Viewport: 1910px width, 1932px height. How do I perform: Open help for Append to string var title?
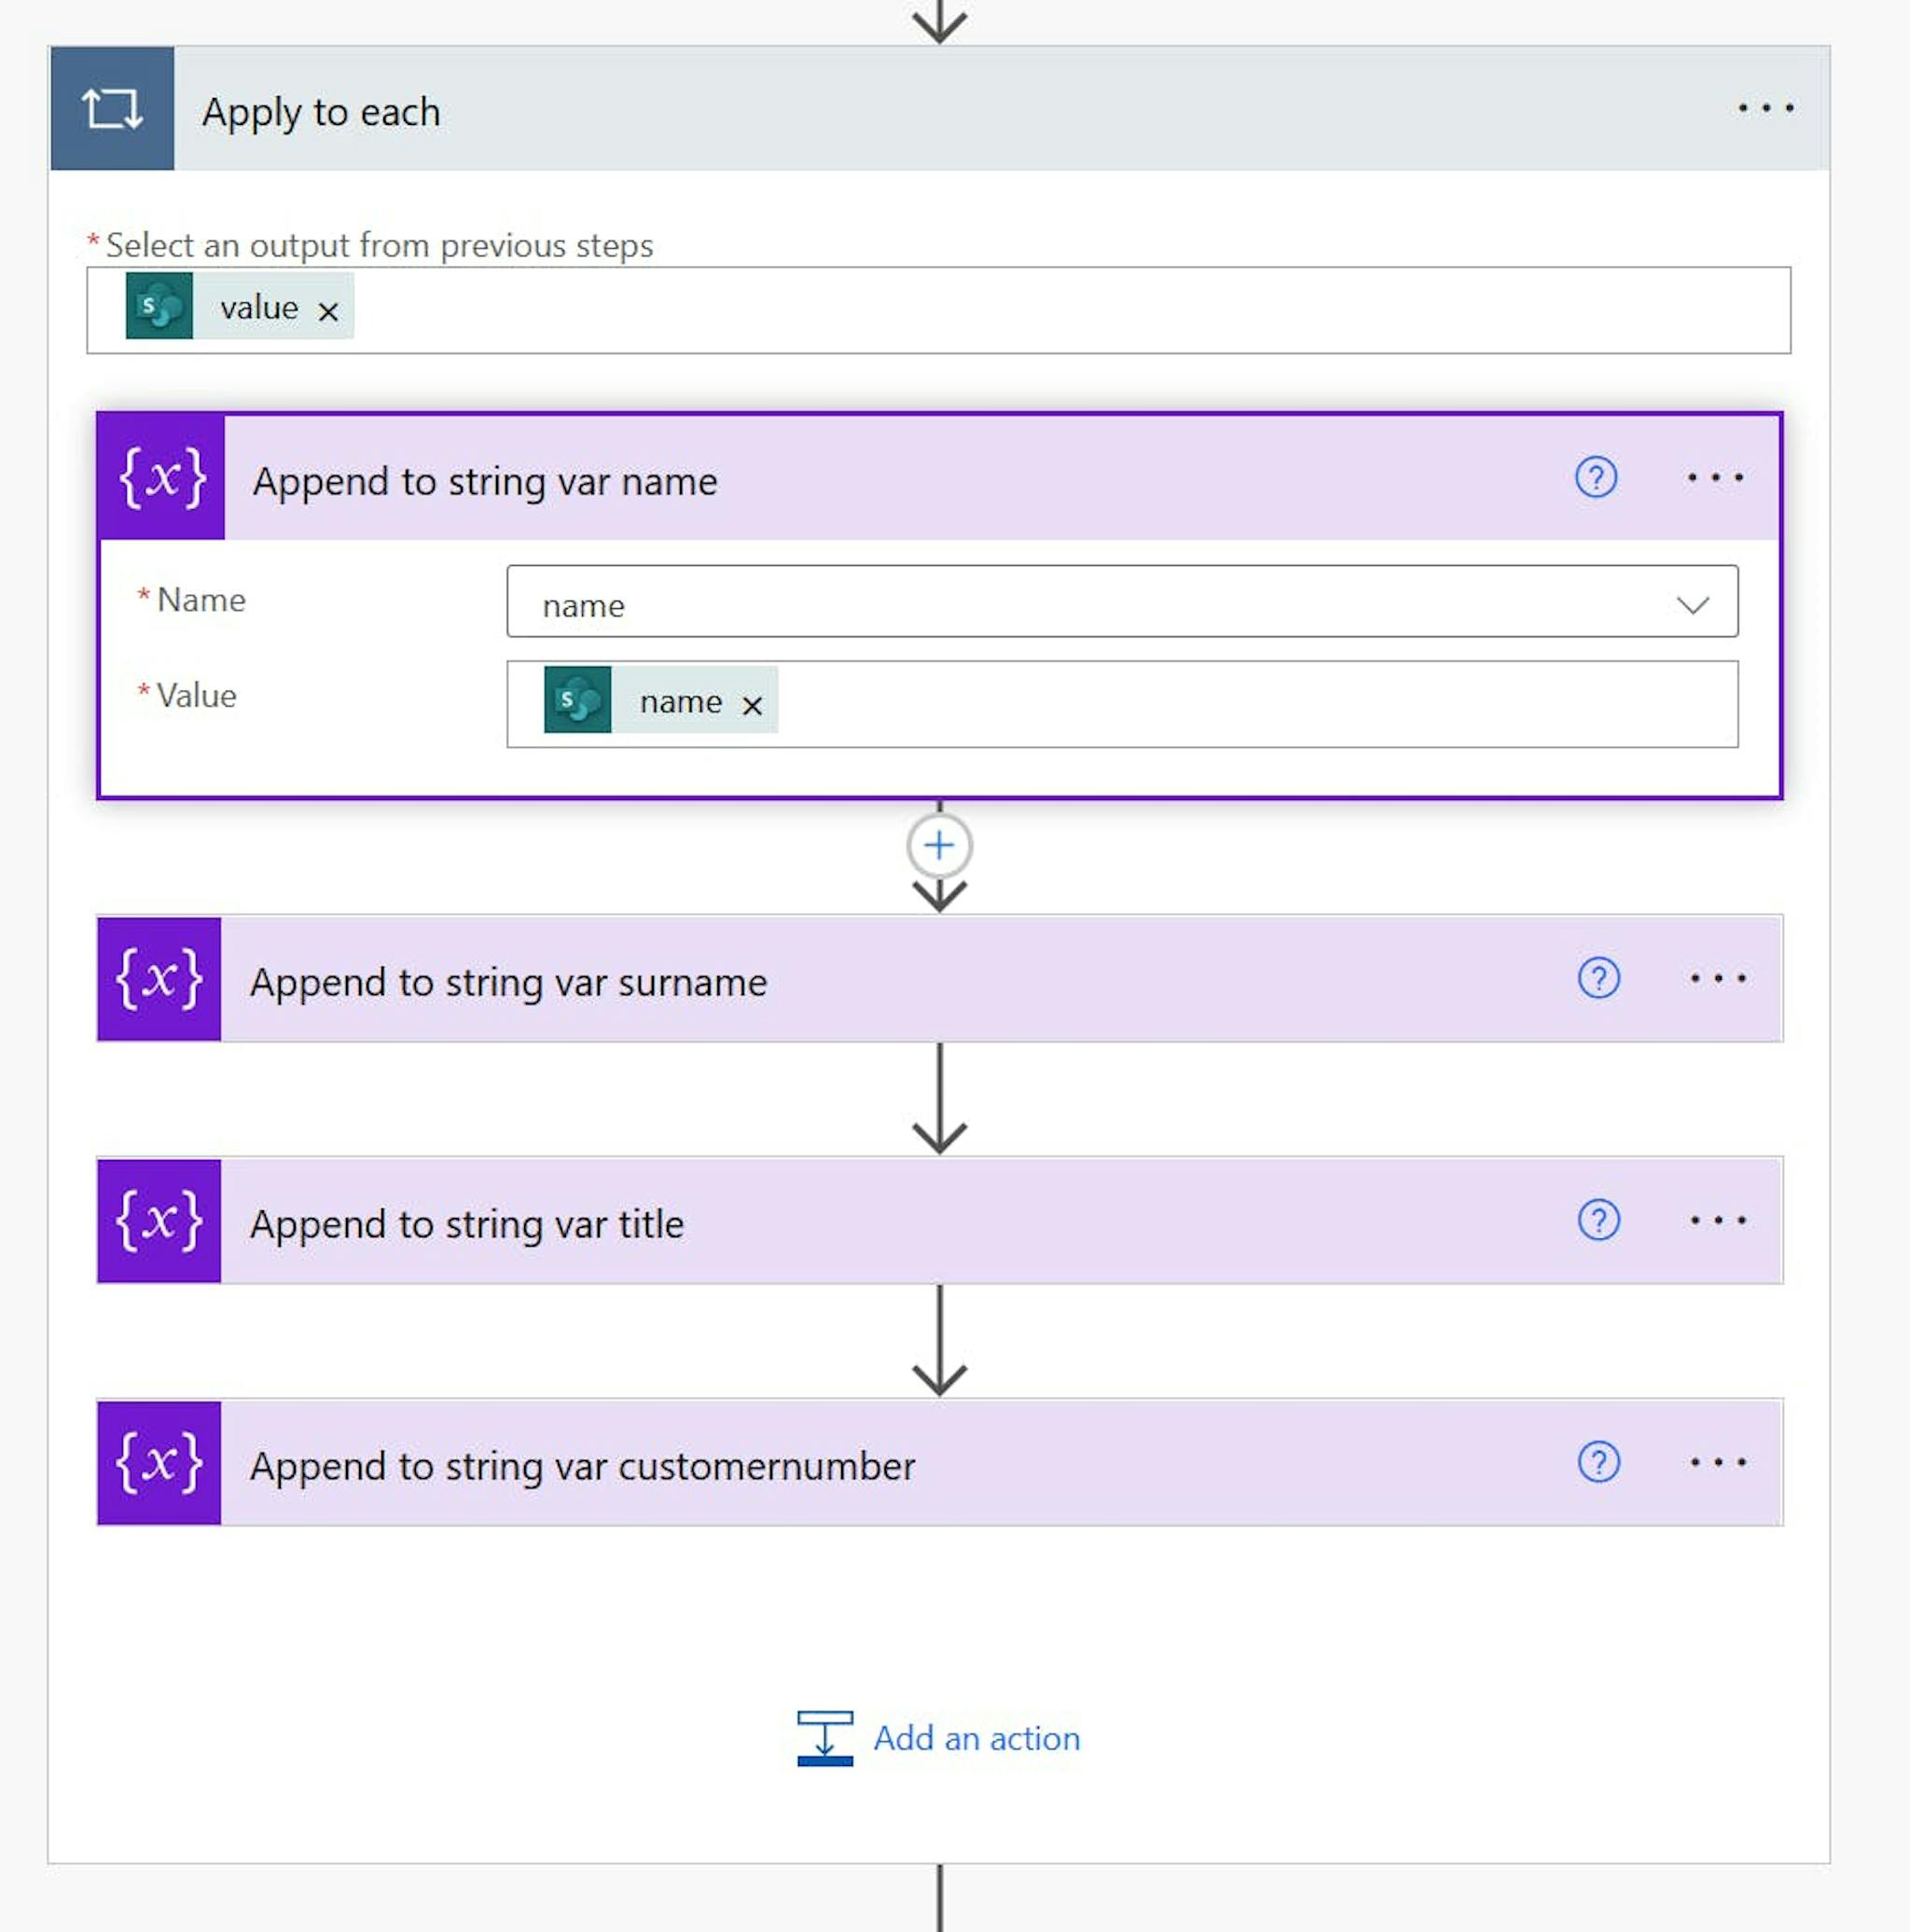pos(1599,1220)
